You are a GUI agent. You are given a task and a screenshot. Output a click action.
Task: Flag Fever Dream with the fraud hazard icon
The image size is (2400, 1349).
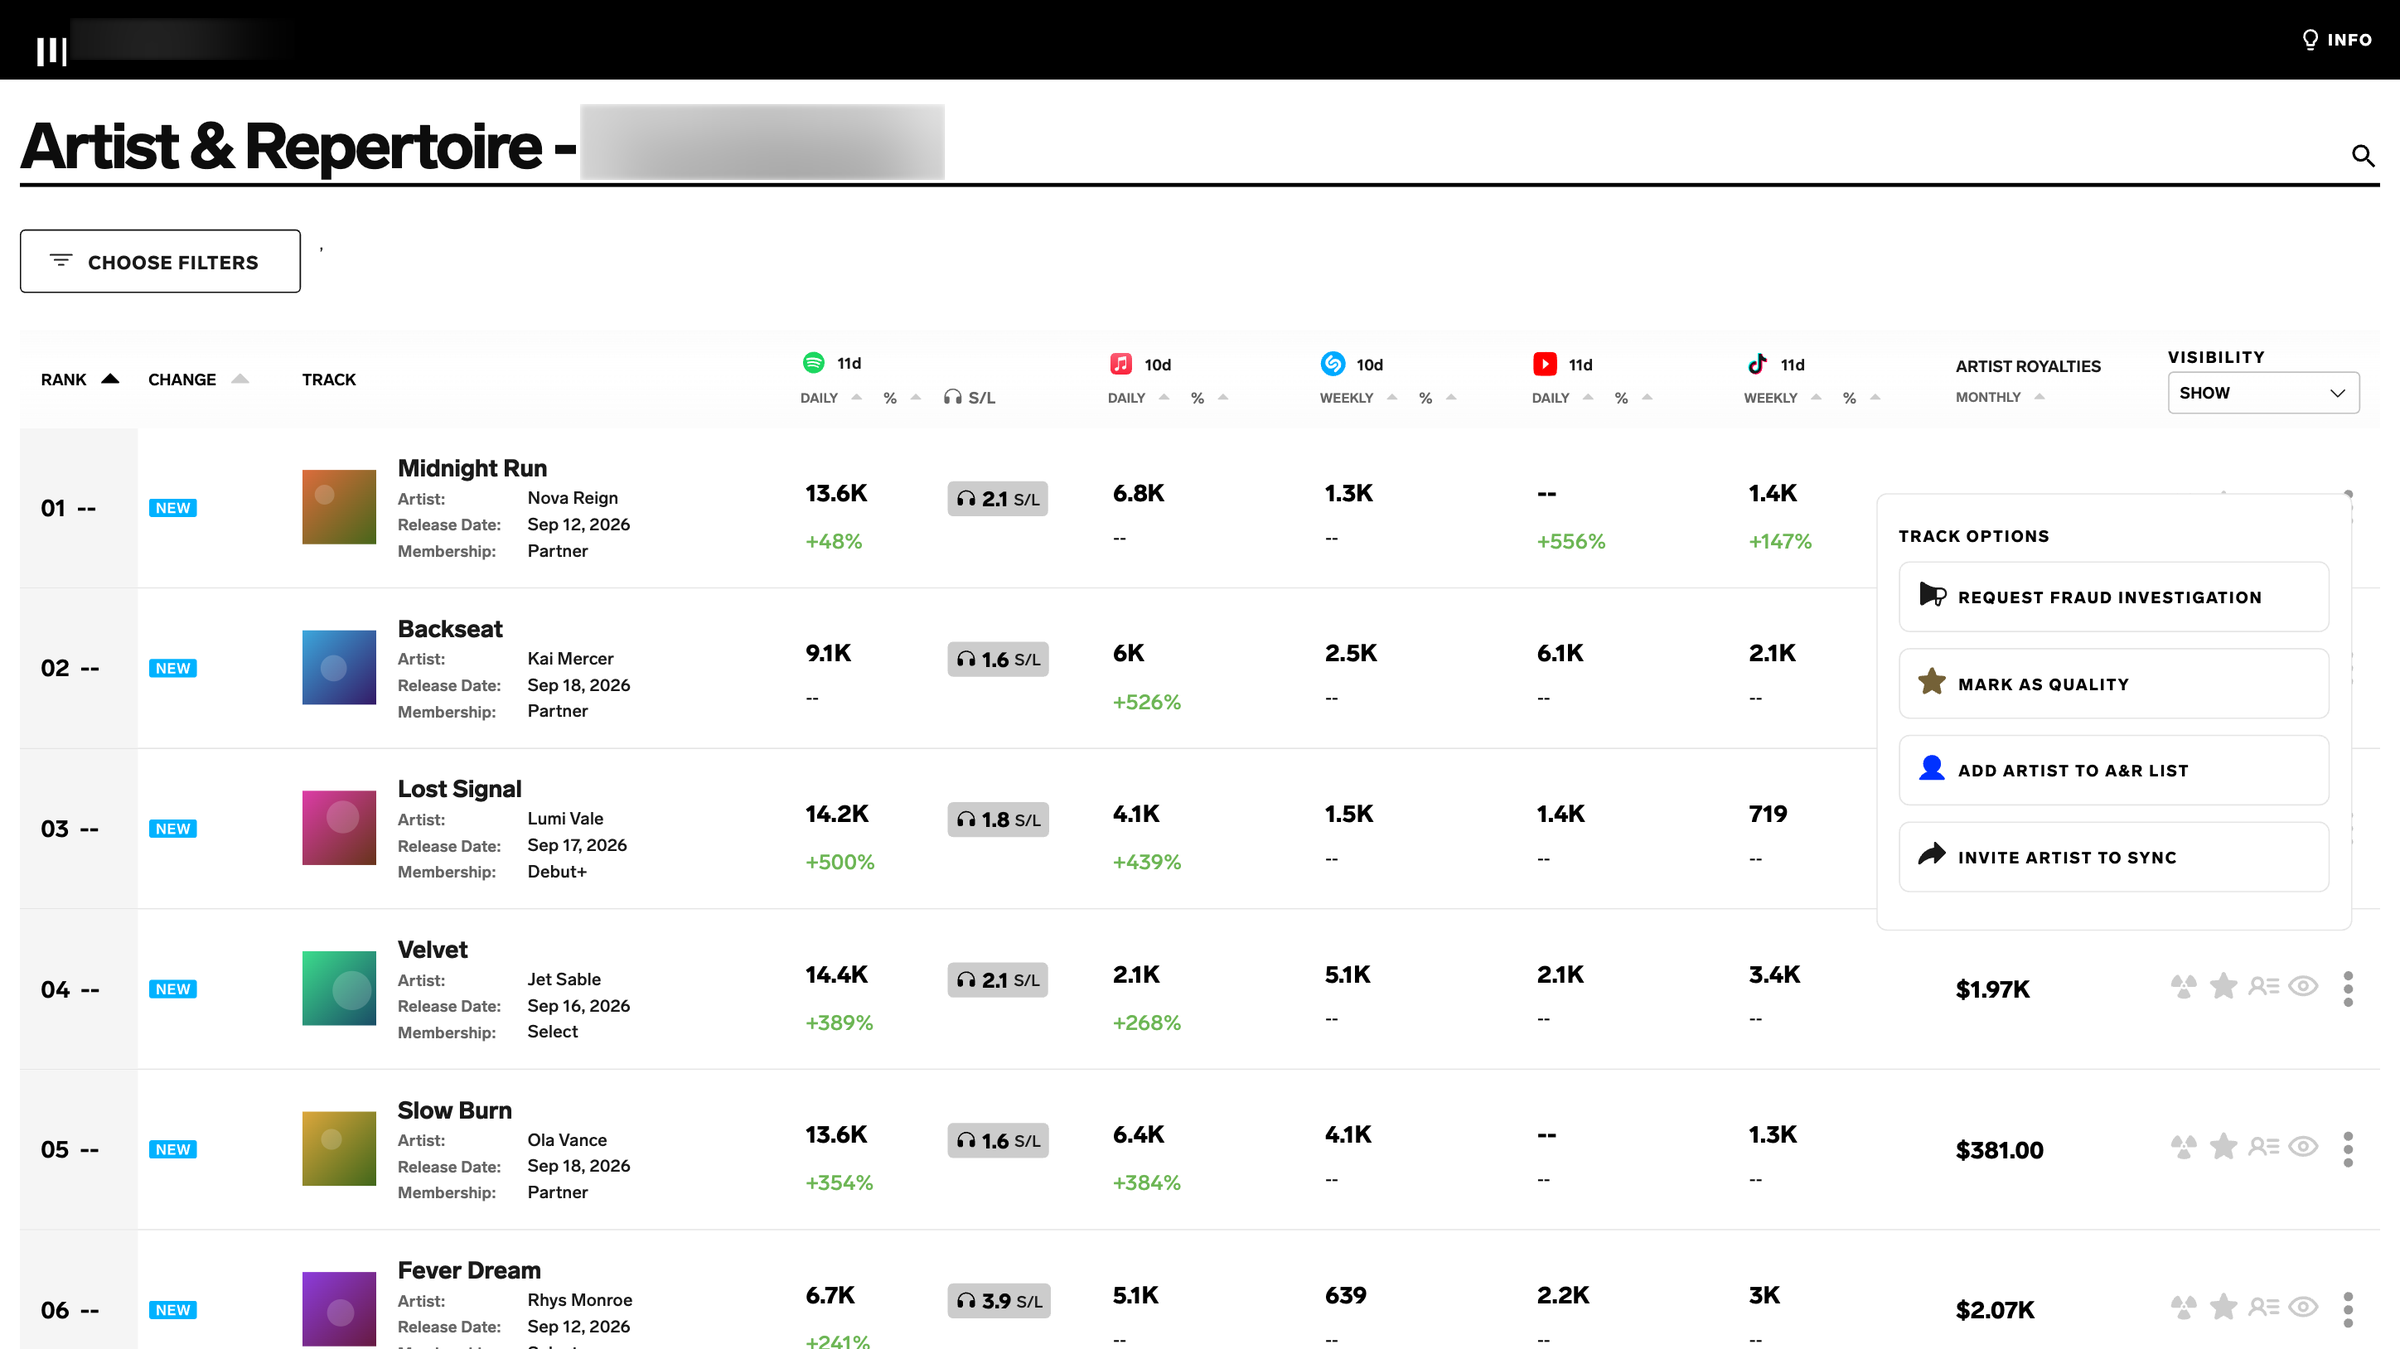(2184, 1307)
